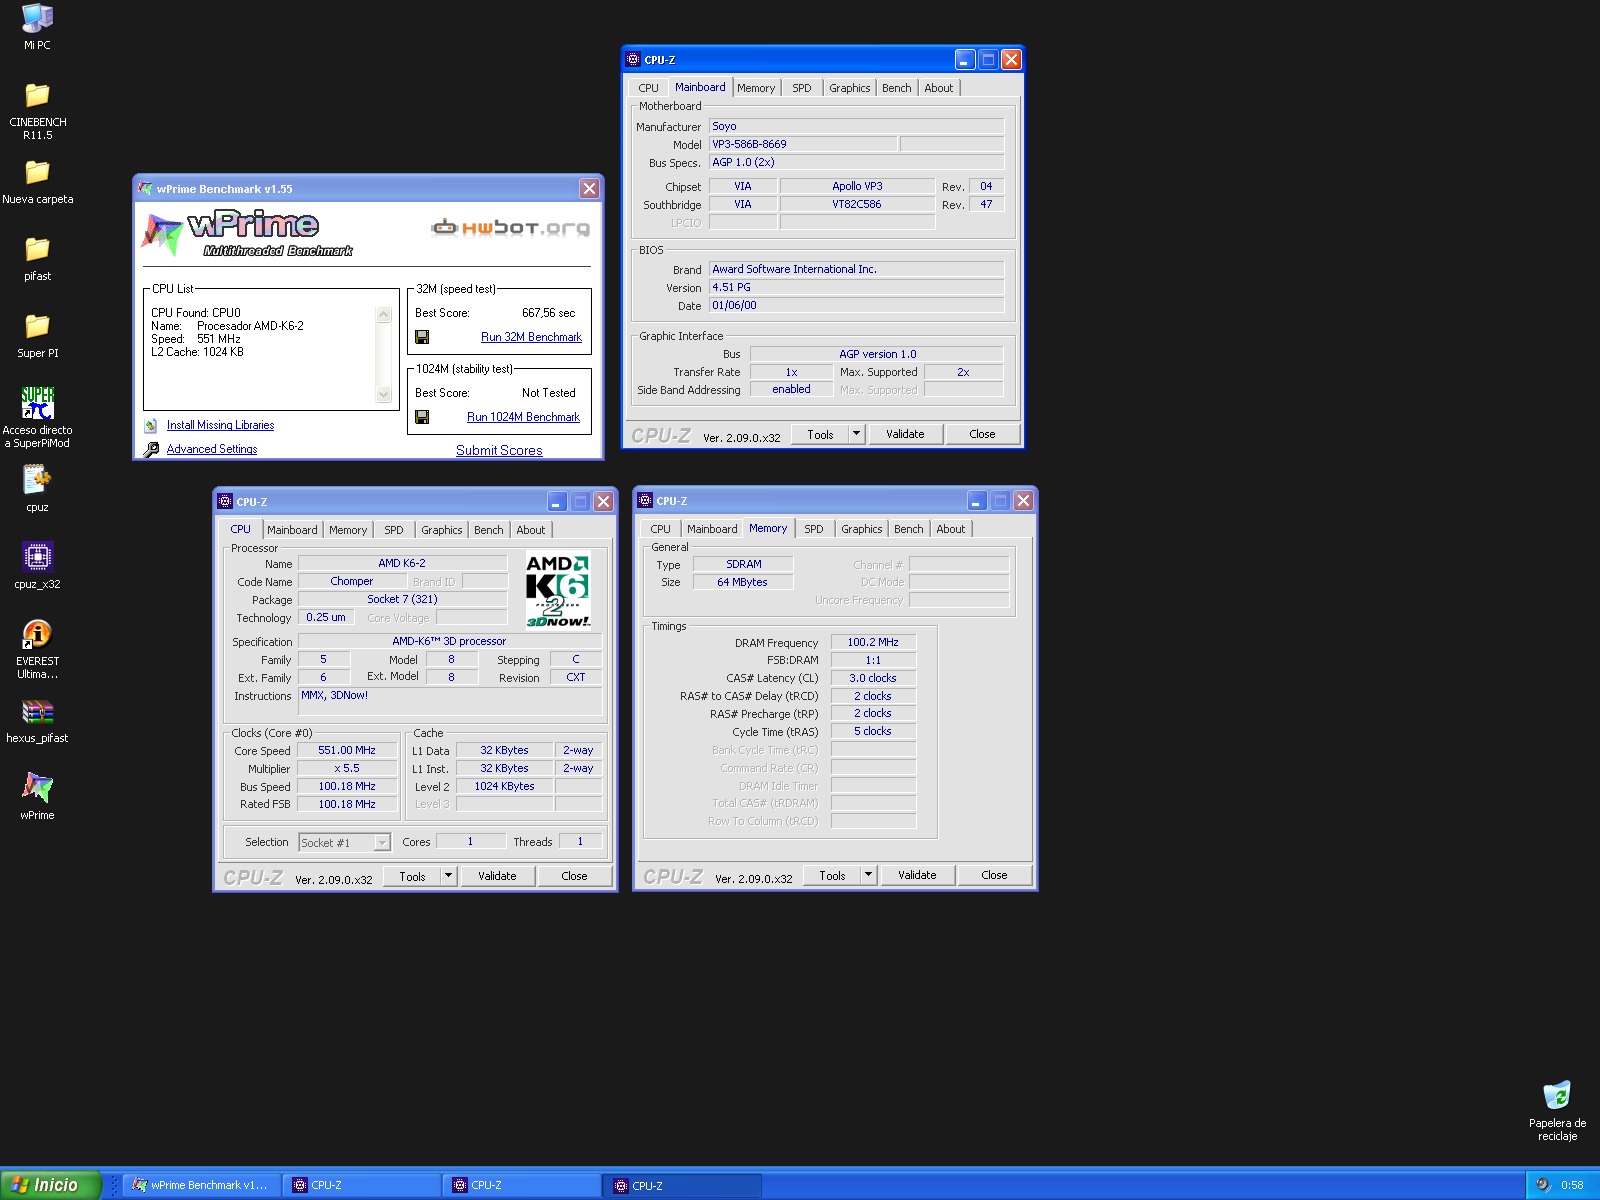
Task: Open the Nueva carpeta folder icon
Action: (x=37, y=172)
